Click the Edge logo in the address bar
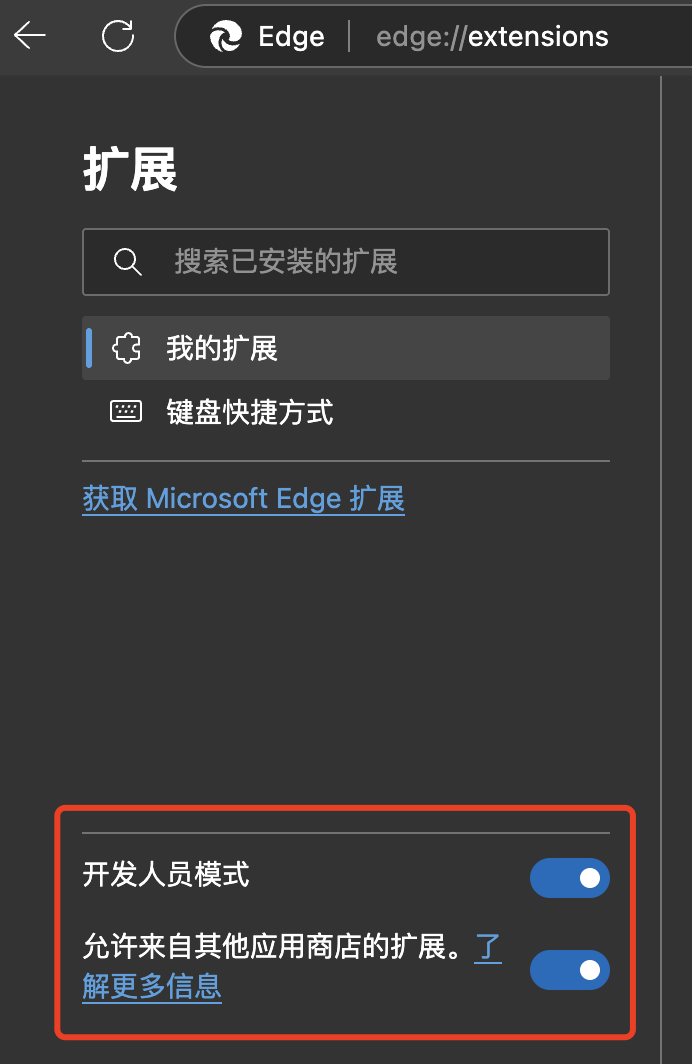Viewport: 692px width, 1064px height. [x=226, y=36]
